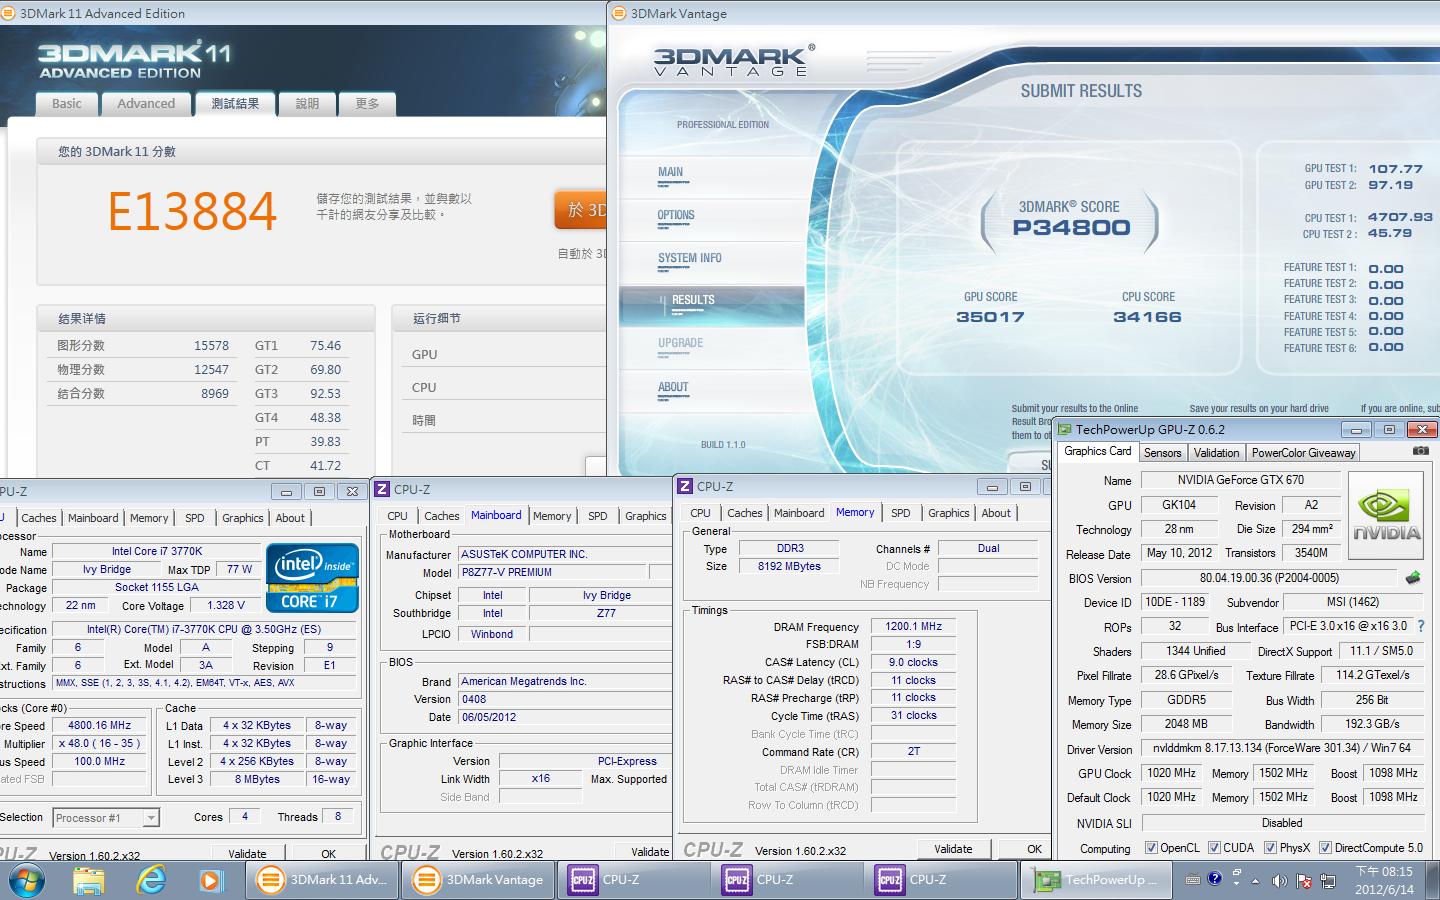The height and width of the screenshot is (900, 1440).
Task: Open SYSTEM INFO in 3DMark Vantage
Action: [x=689, y=259]
